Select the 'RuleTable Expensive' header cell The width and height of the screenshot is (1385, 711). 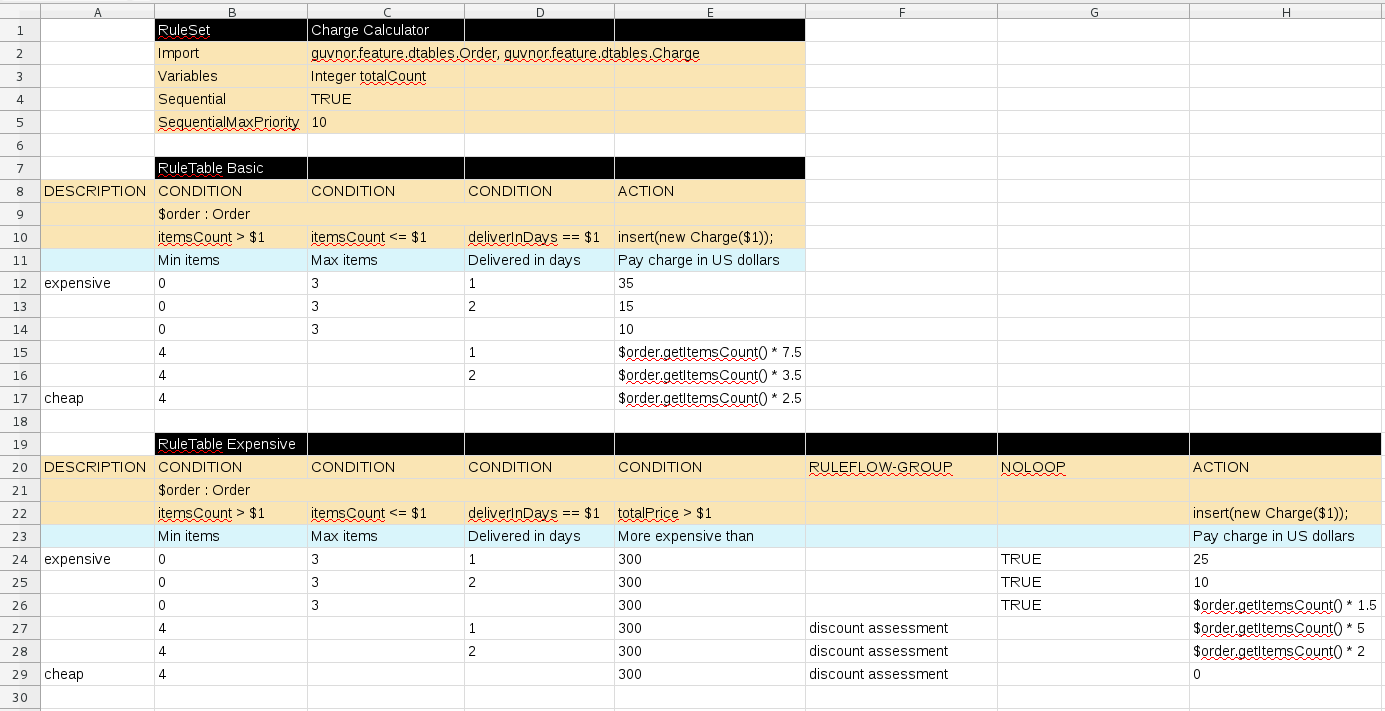[230, 444]
